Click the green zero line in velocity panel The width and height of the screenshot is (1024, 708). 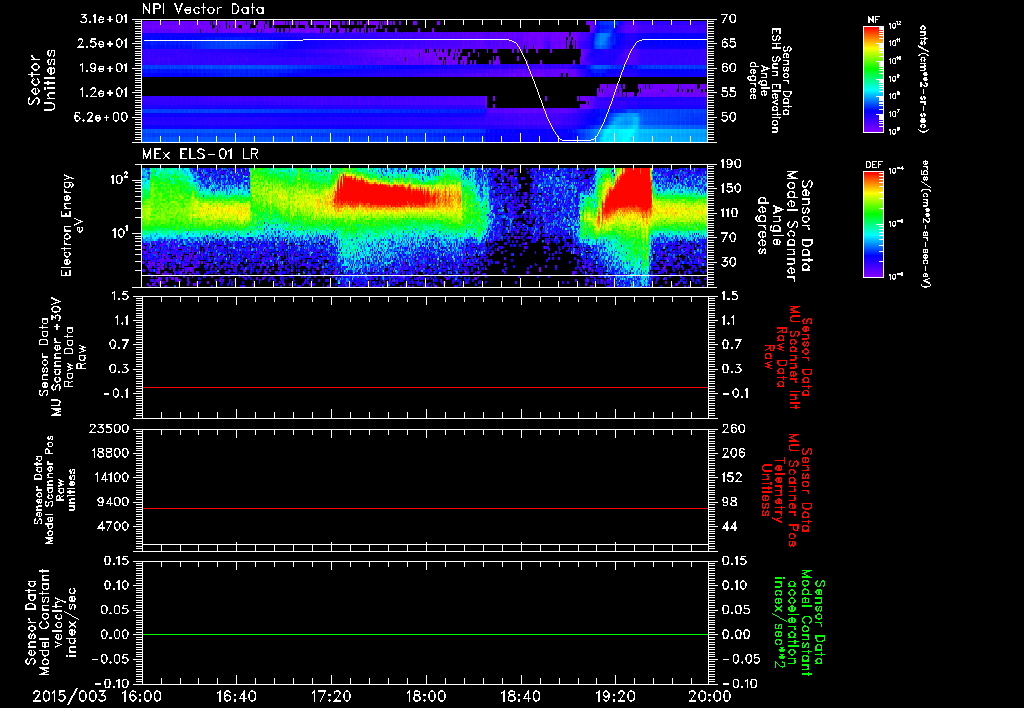click(424, 634)
